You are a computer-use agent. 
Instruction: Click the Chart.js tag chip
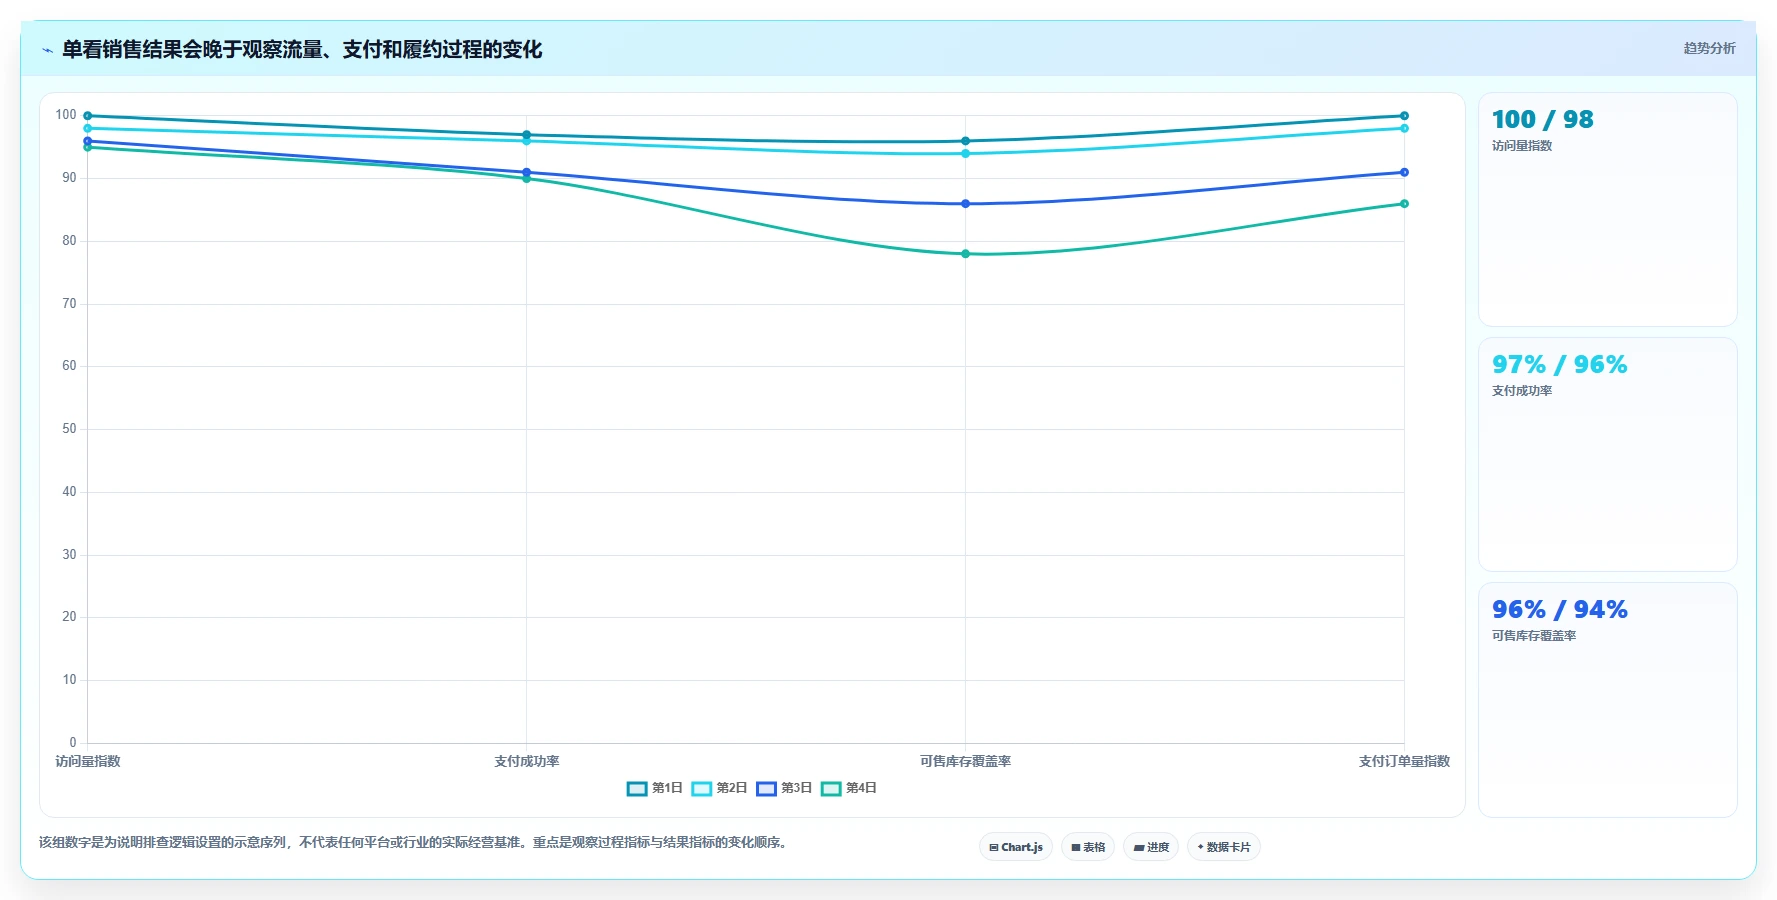coord(1015,847)
